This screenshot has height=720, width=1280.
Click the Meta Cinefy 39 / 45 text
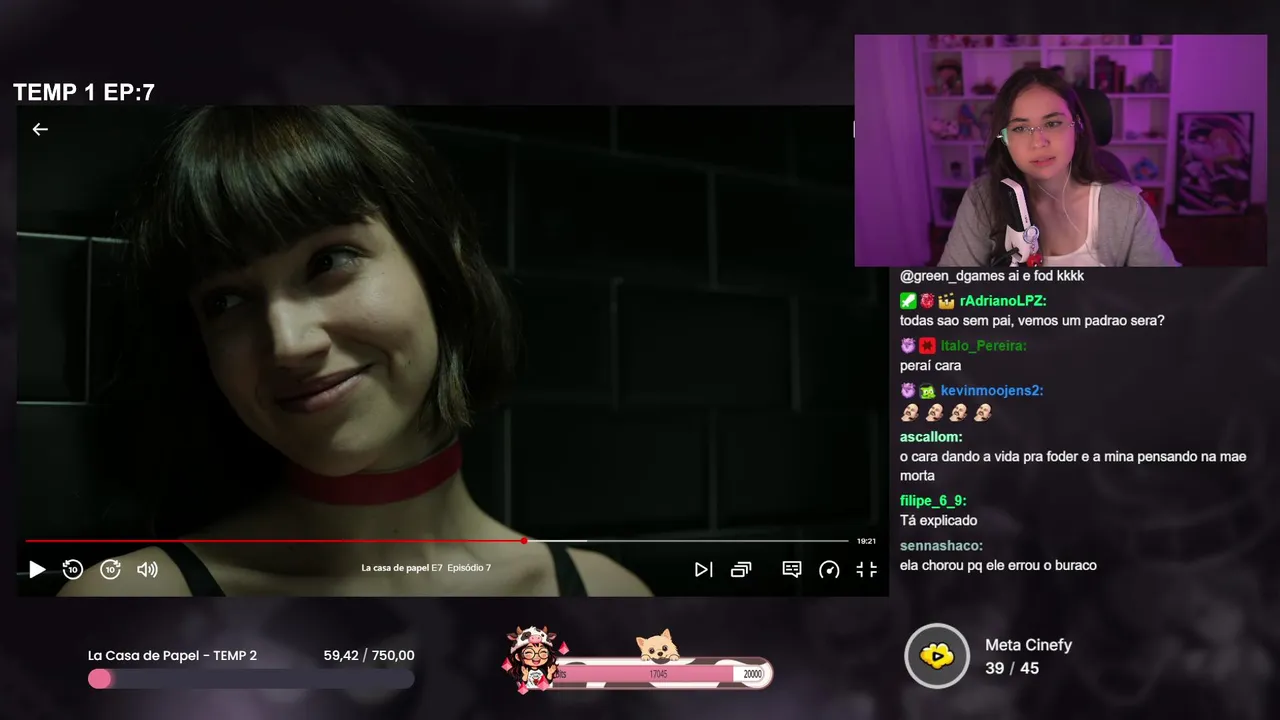pyautogui.click(x=1012, y=668)
